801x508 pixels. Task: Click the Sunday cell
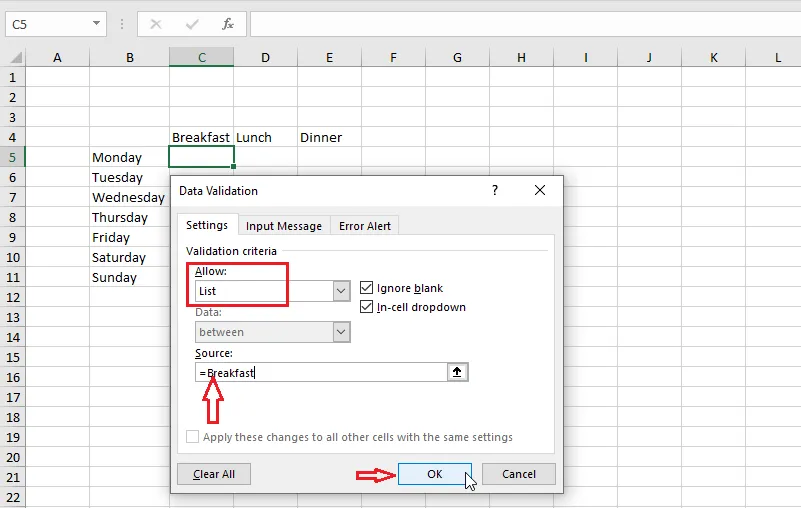[x=130, y=278]
